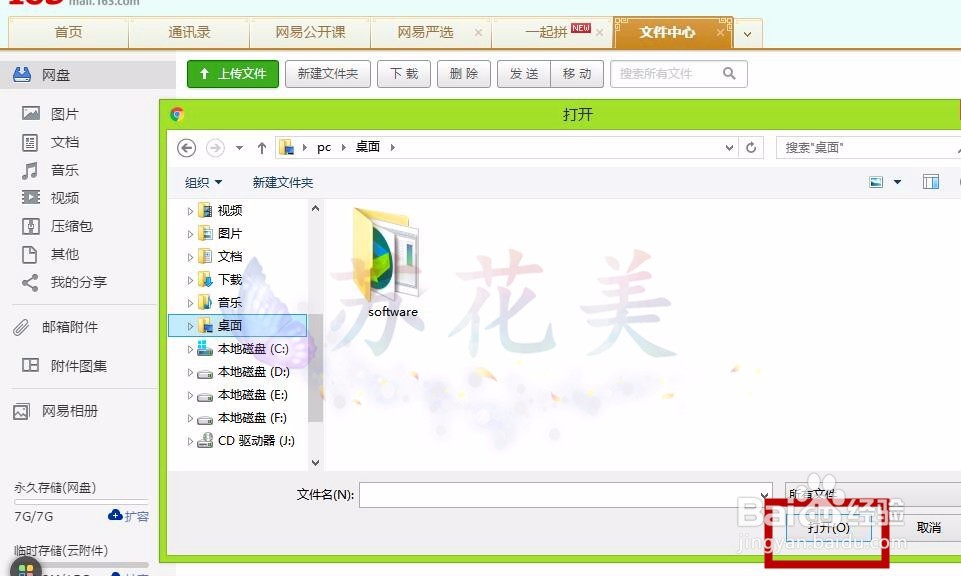
Task: Open 视频 category in sidebar
Action: click(x=64, y=198)
